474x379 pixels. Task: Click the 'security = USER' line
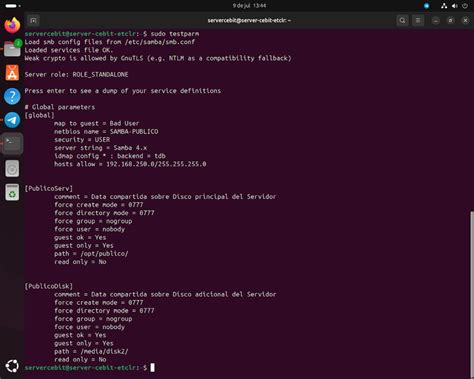[x=82, y=140]
